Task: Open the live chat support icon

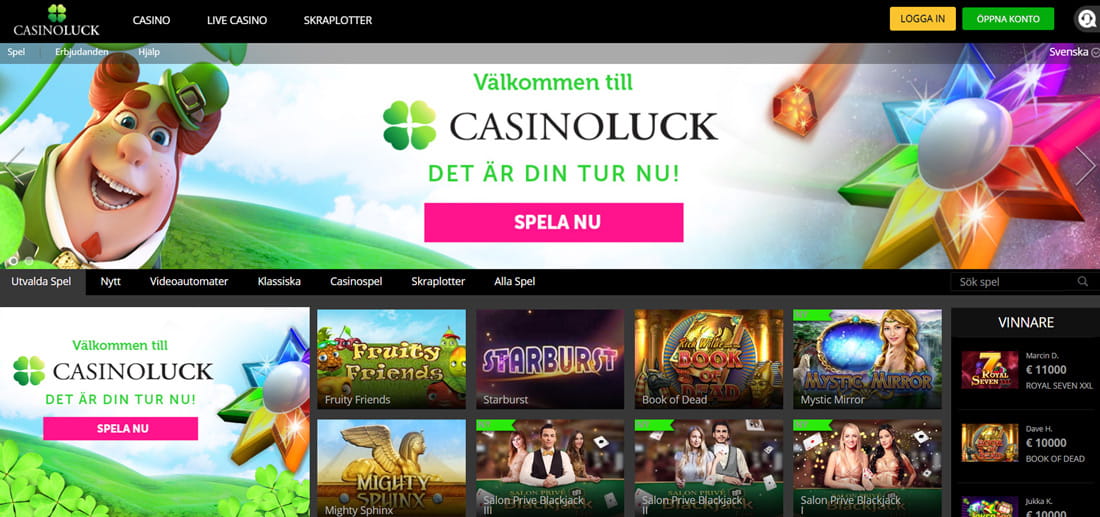Action: [x=1087, y=19]
